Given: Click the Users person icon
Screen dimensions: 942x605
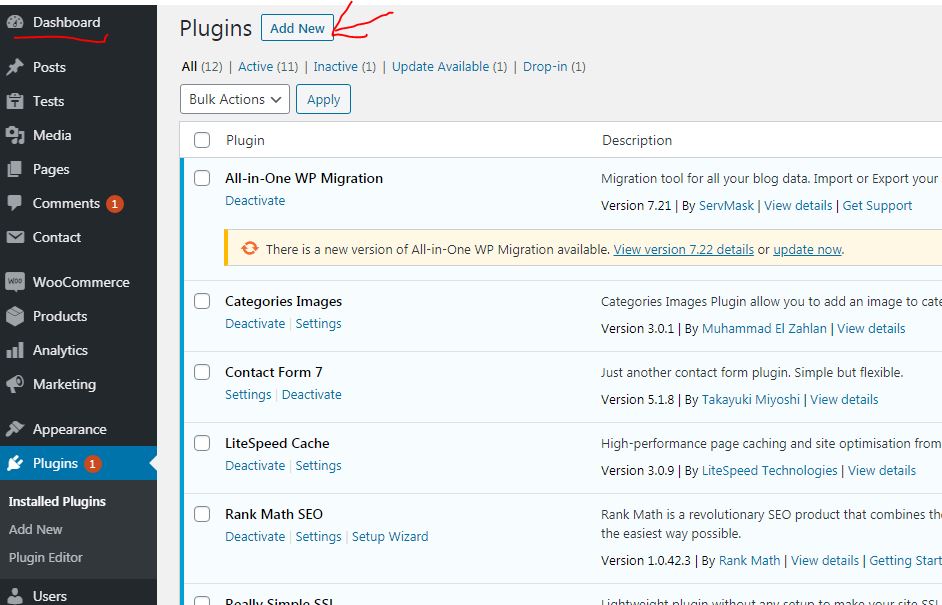Looking at the screenshot, I should click(15, 596).
